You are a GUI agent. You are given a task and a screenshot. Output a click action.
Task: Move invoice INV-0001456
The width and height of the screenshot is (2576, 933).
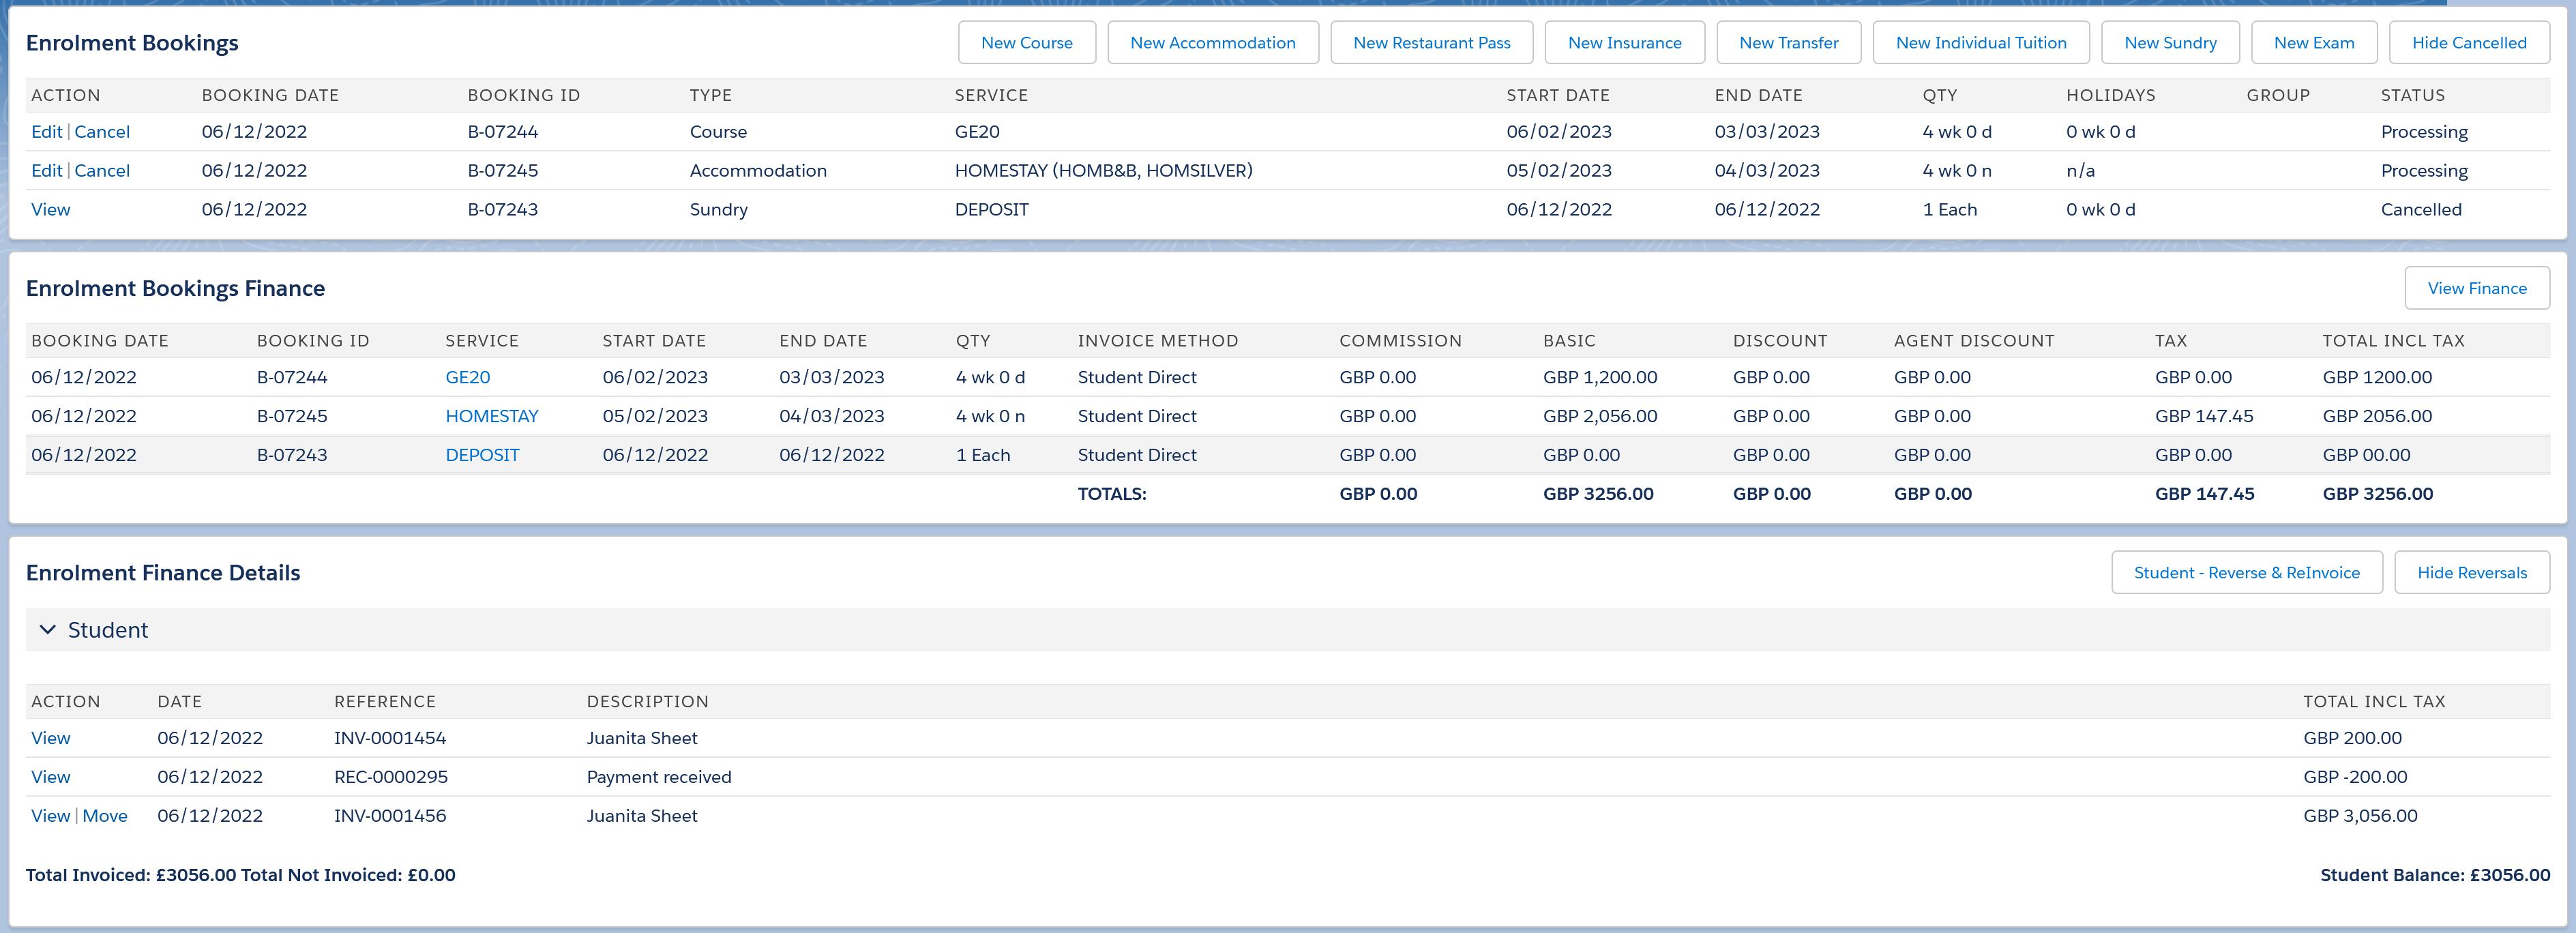(105, 816)
